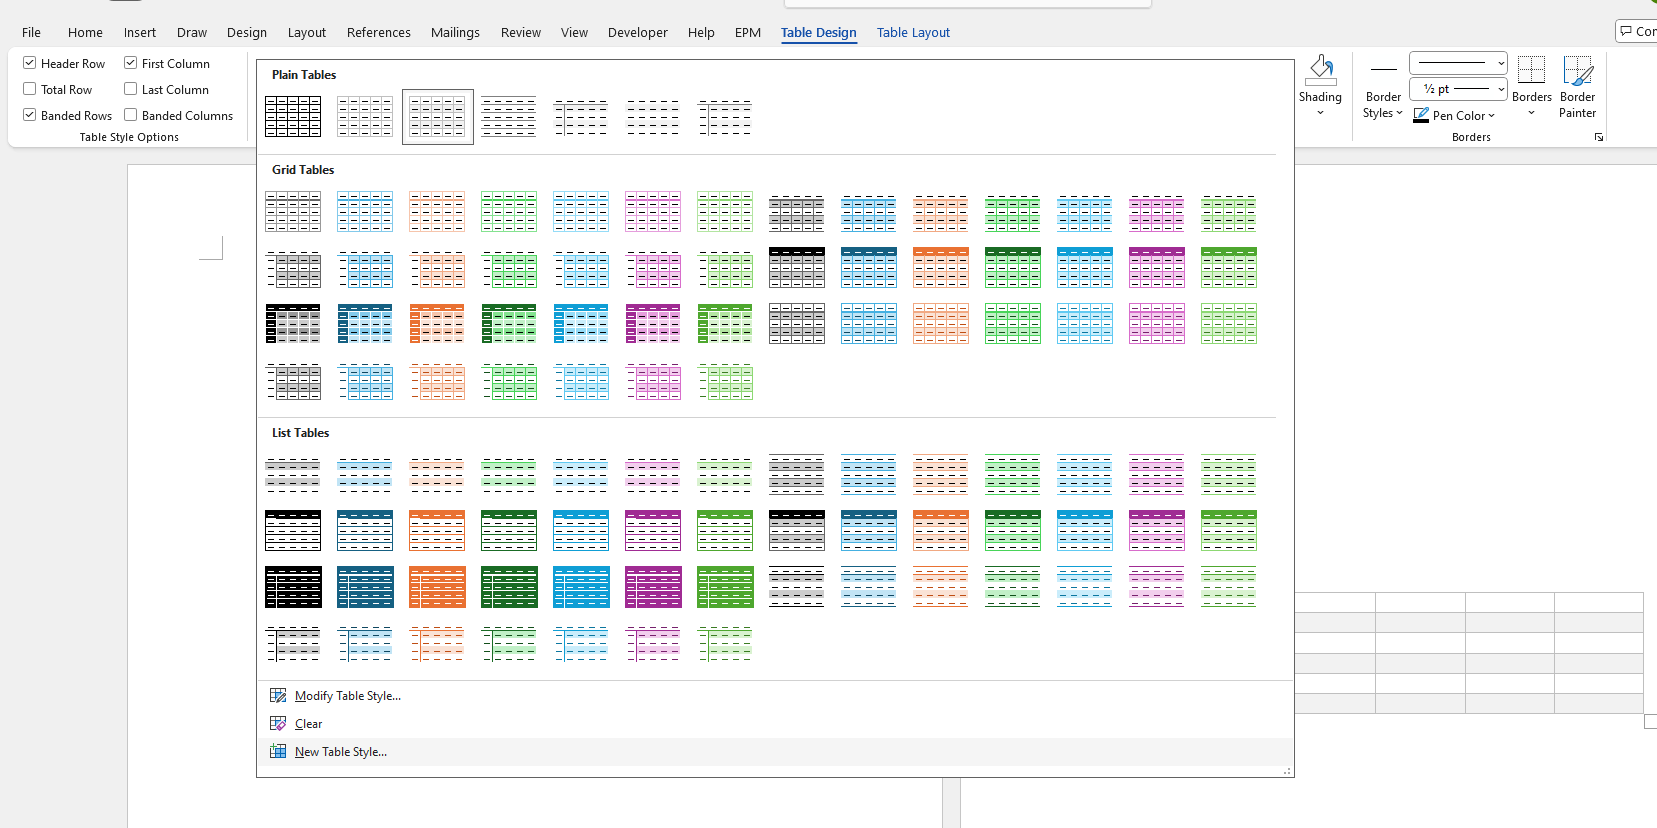
Task: Grab the gallery resize handle corner
Action: 1287,771
